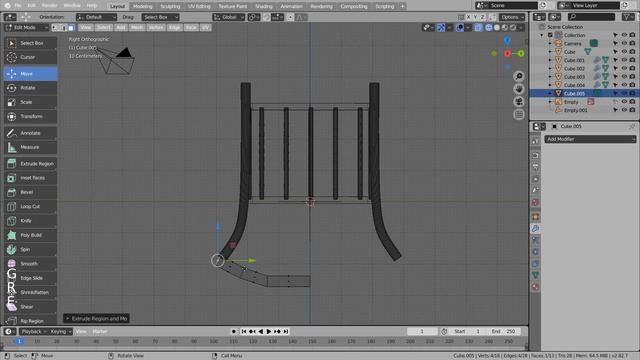Select the Measure tool
The height and width of the screenshot is (360, 640).
tap(30, 147)
